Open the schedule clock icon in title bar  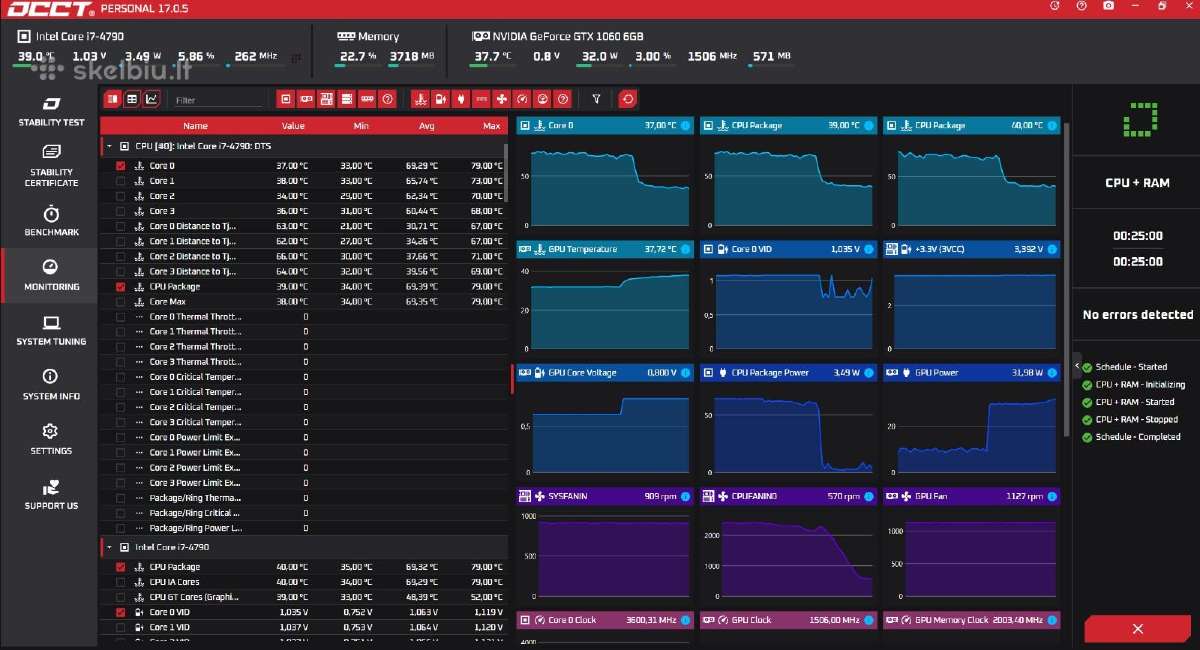click(x=1054, y=6)
